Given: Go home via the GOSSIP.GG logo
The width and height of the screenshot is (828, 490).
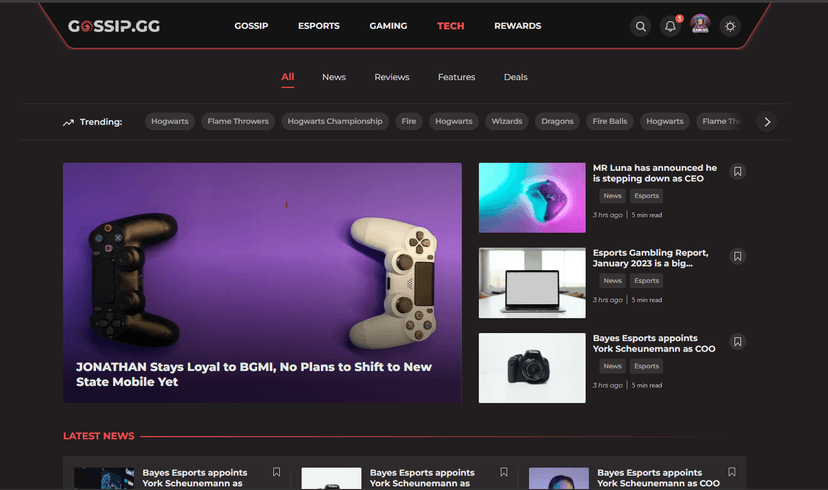Looking at the screenshot, I should coord(114,26).
